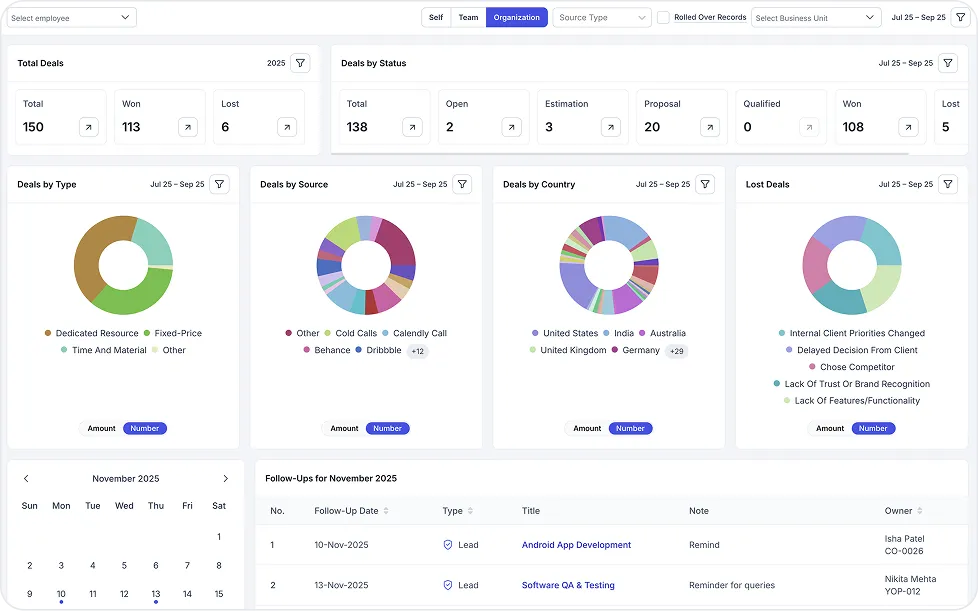This screenshot has width=978, height=611.
Task: Open the Android App Development link
Action: (576, 544)
